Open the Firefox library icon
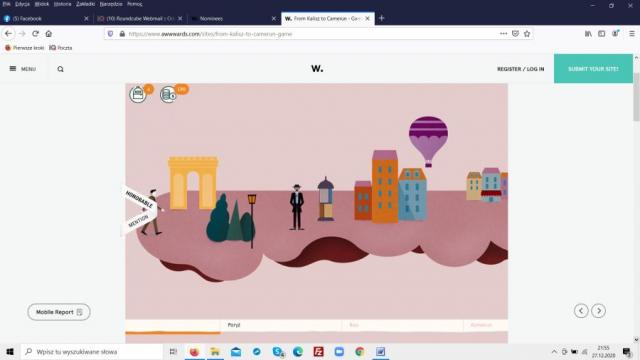This screenshot has height=360, width=640. pyautogui.click(x=588, y=34)
